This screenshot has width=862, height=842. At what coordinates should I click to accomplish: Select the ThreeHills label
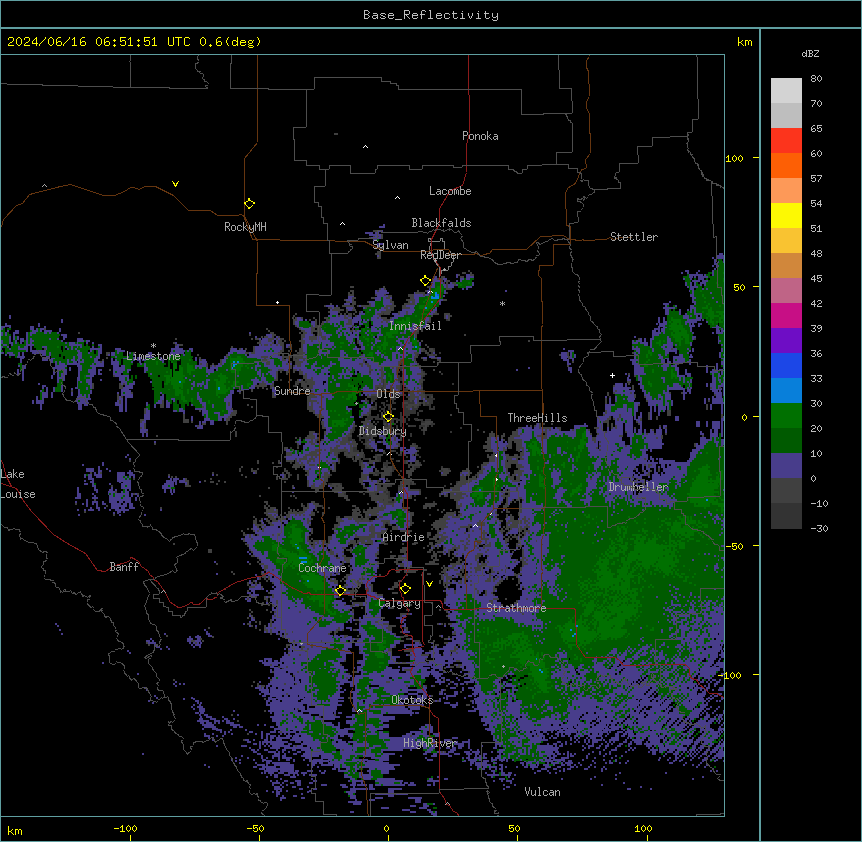tap(537, 418)
